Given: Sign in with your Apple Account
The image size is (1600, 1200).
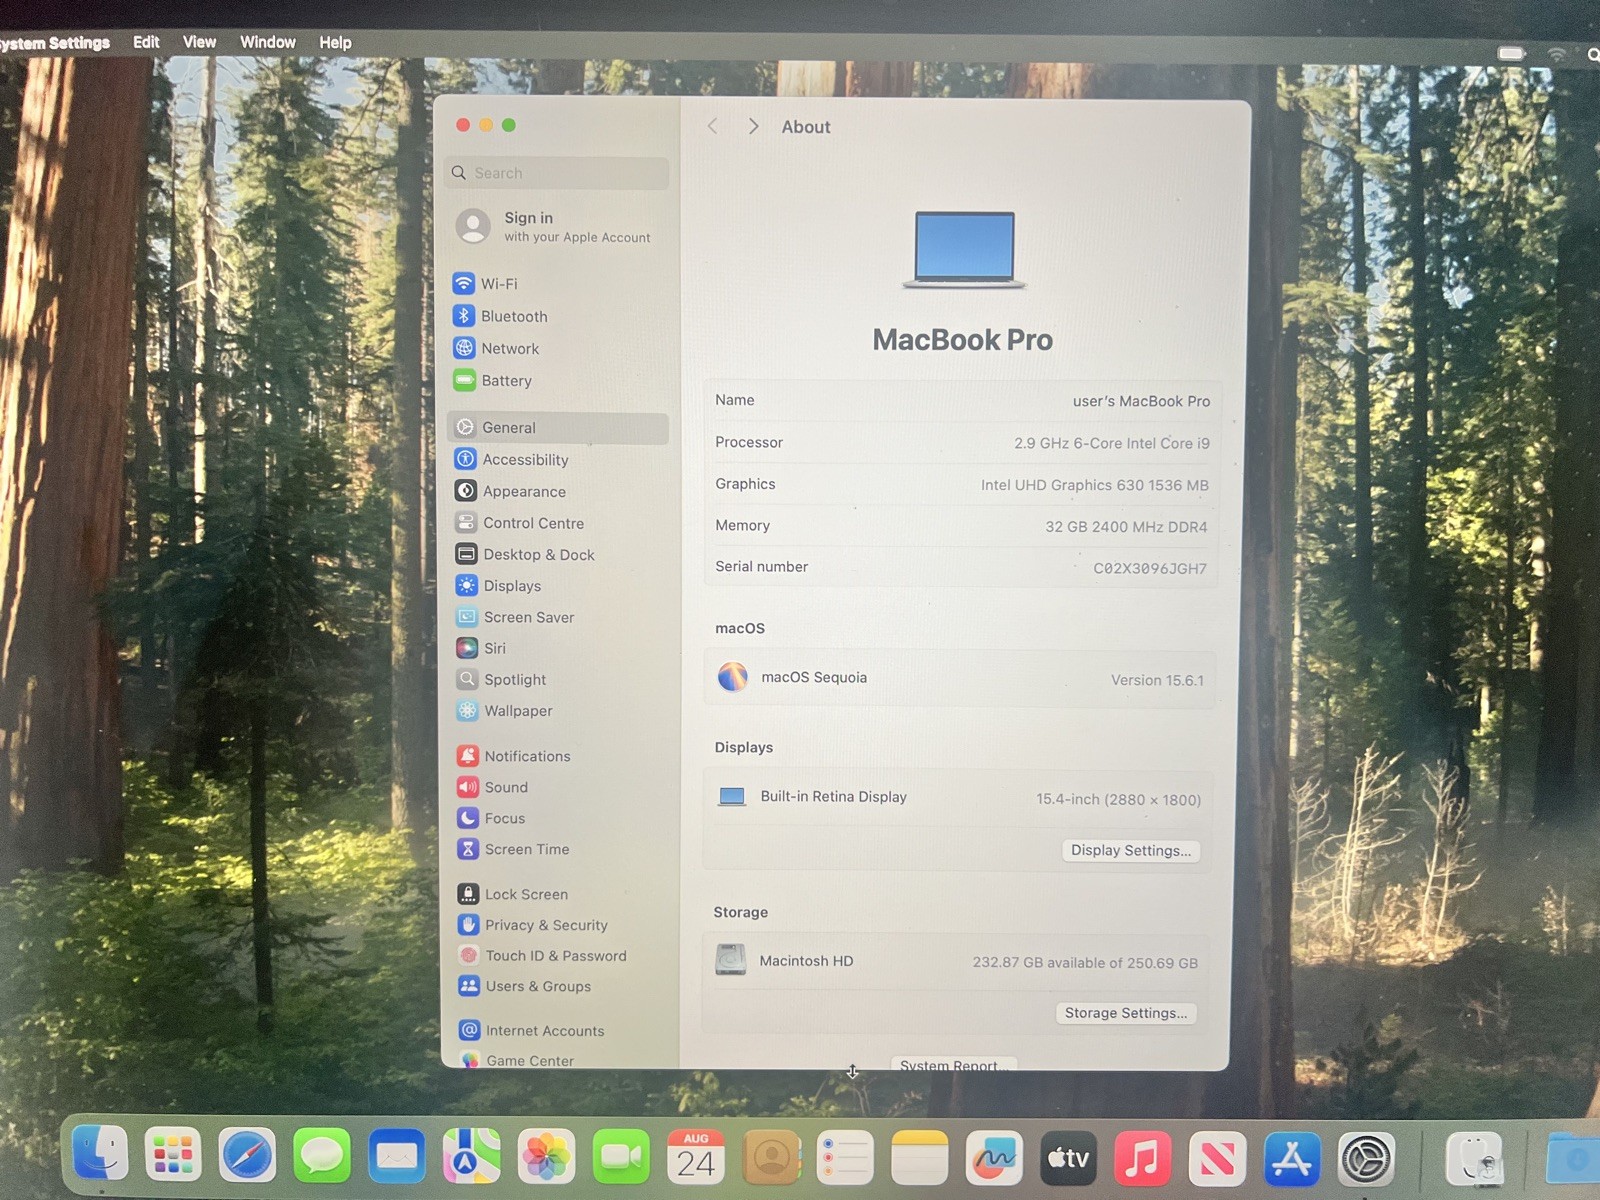Looking at the screenshot, I should [x=556, y=227].
